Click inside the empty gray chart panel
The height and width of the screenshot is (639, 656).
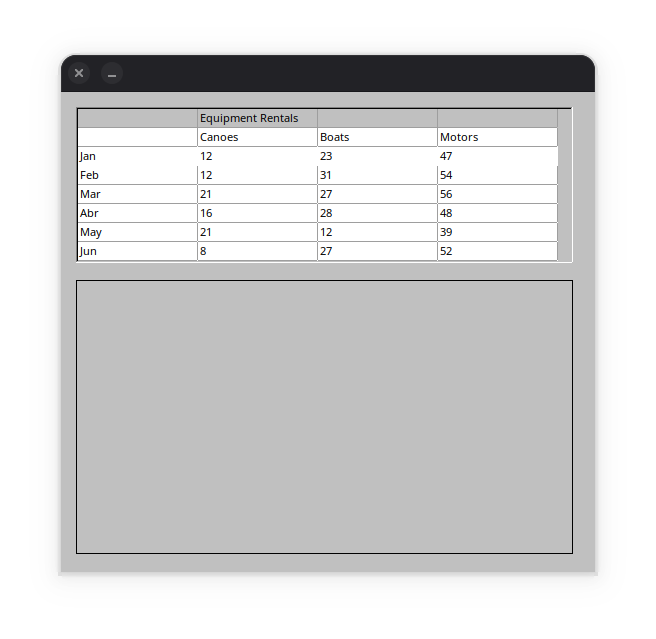click(324, 417)
